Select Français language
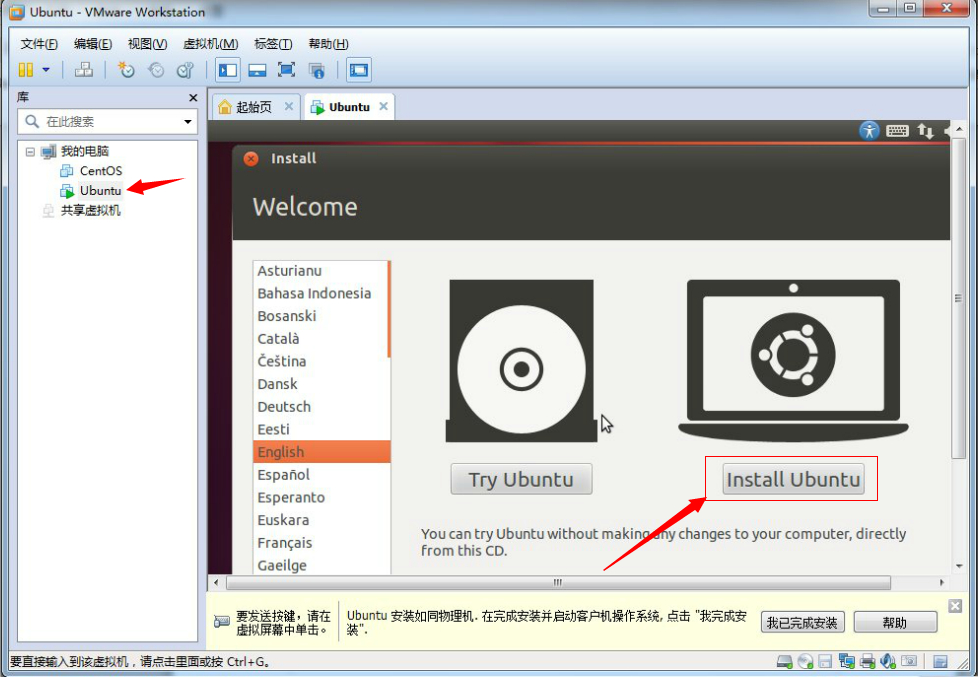This screenshot has width=978, height=677. (321, 543)
